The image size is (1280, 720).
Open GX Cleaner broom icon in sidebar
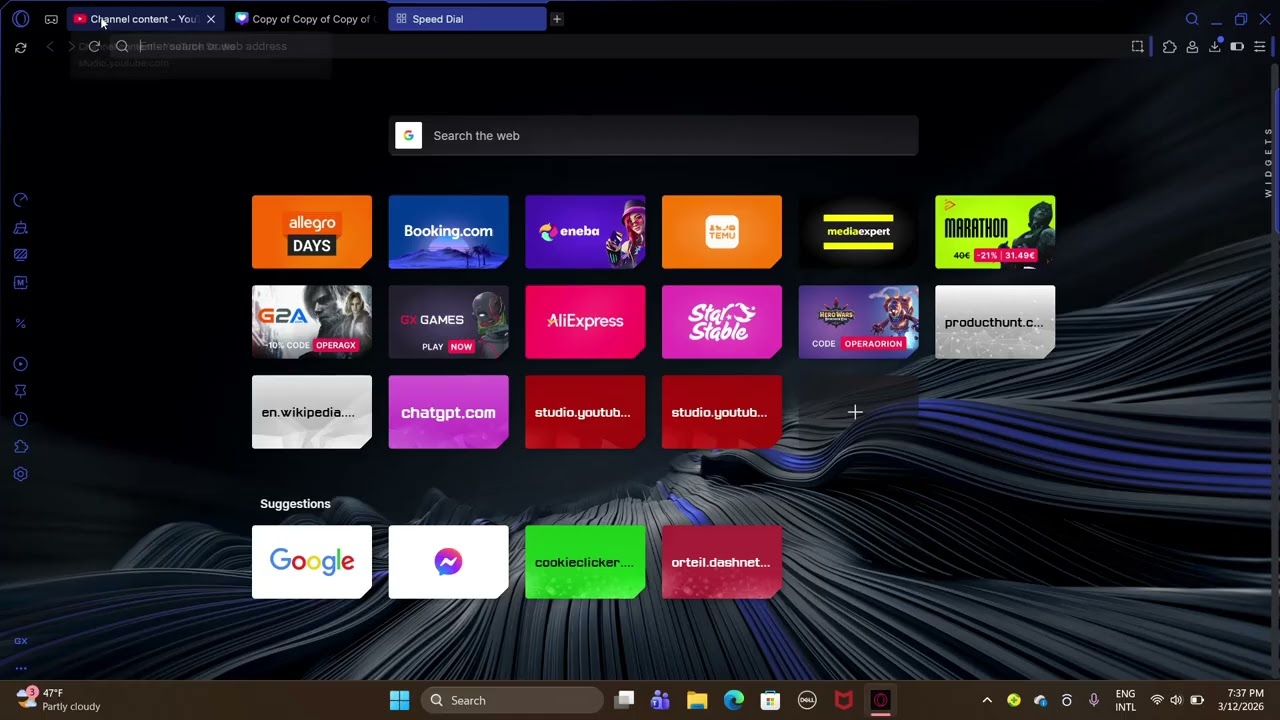(20, 228)
